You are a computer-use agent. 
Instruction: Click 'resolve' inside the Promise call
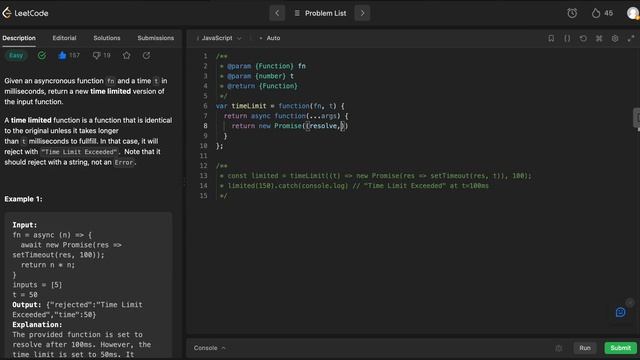tap(323, 126)
